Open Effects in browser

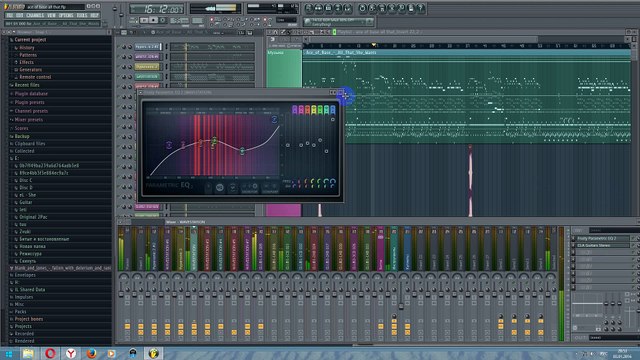(27, 62)
